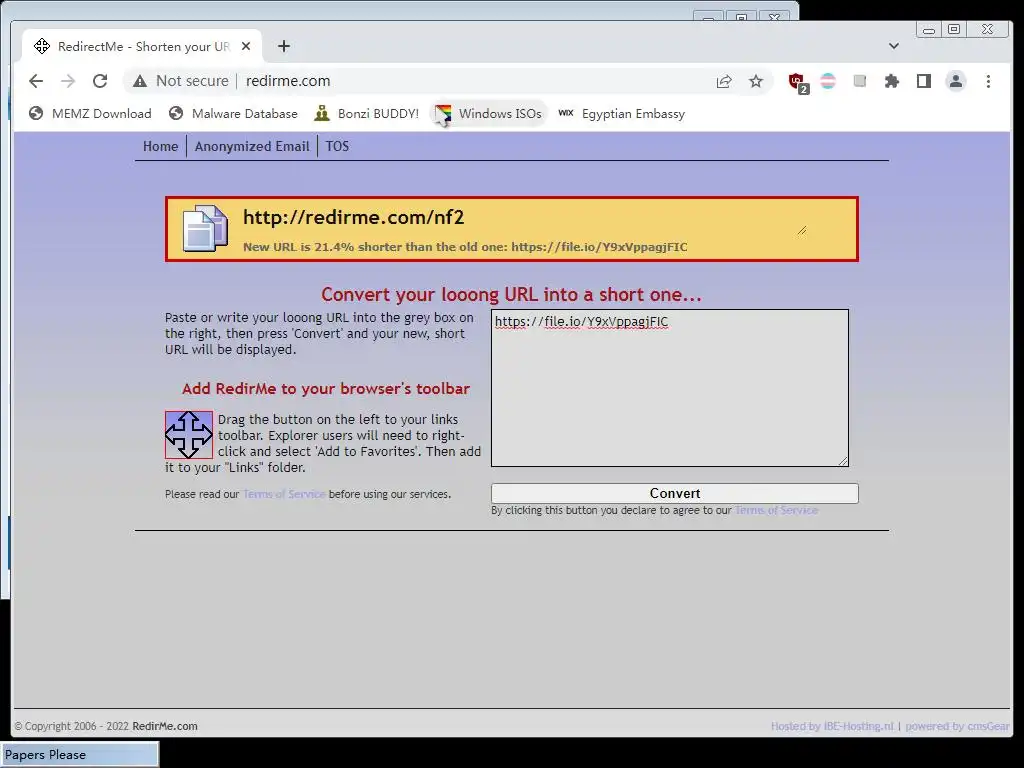This screenshot has height=768, width=1024.
Task: Bookmark this page with the star icon
Action: click(756, 81)
